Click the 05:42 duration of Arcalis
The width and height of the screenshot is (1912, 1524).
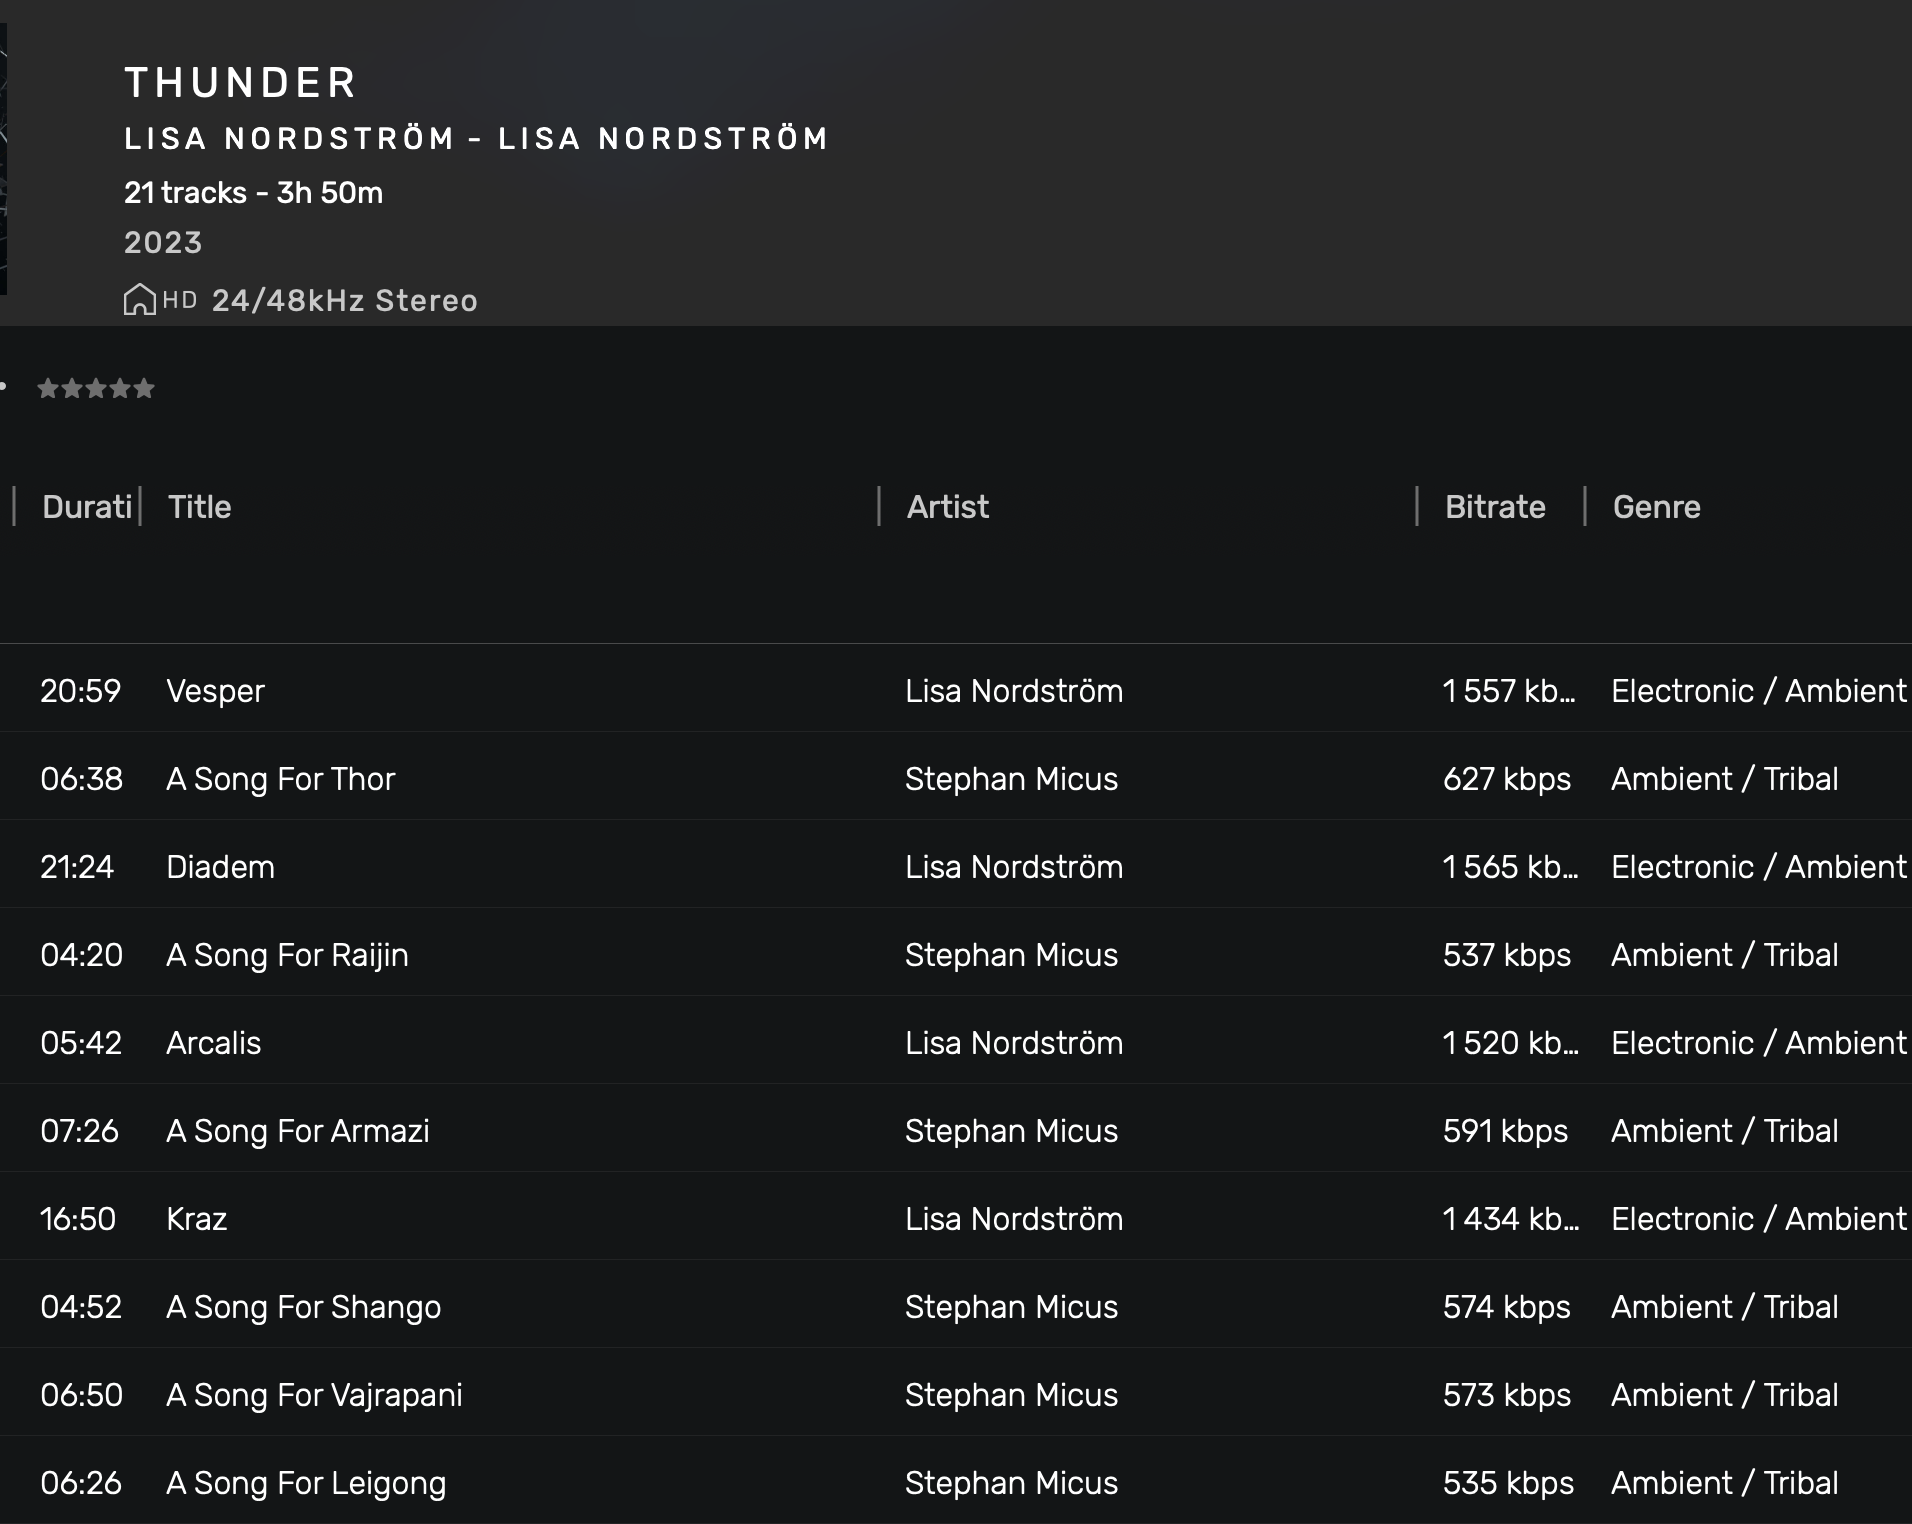pos(81,1043)
